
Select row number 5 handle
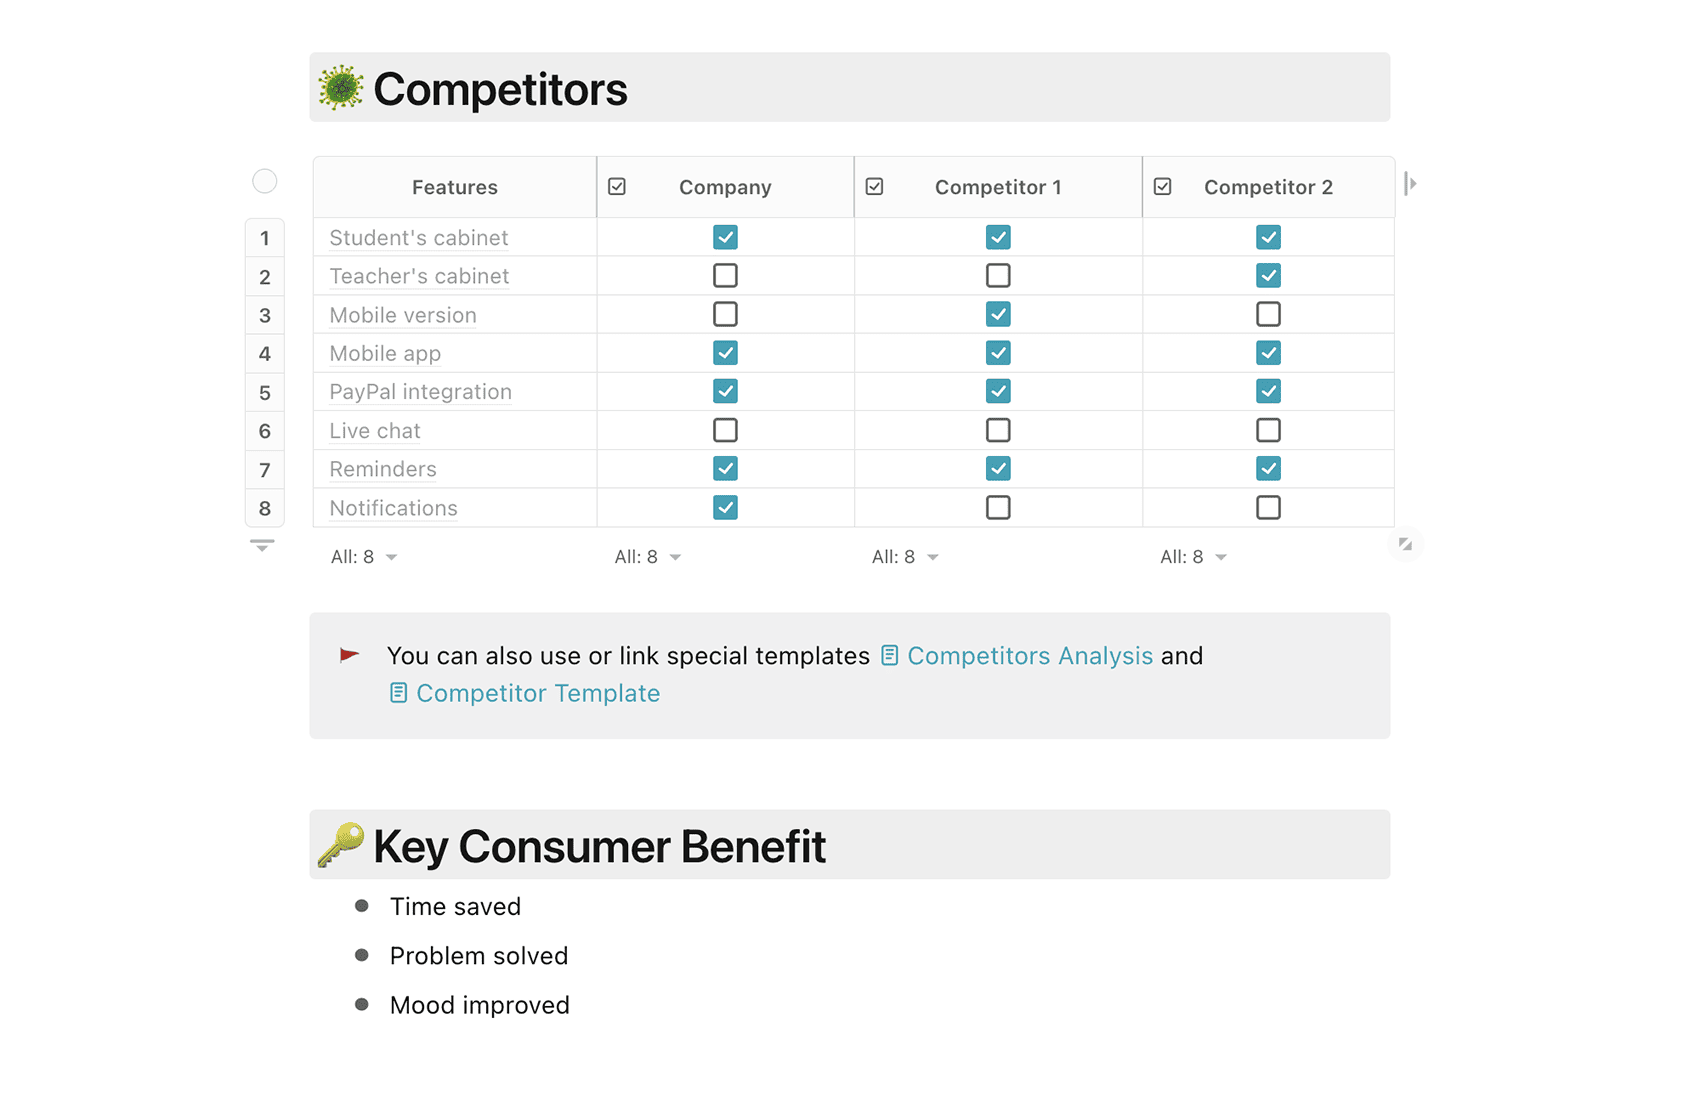point(265,392)
